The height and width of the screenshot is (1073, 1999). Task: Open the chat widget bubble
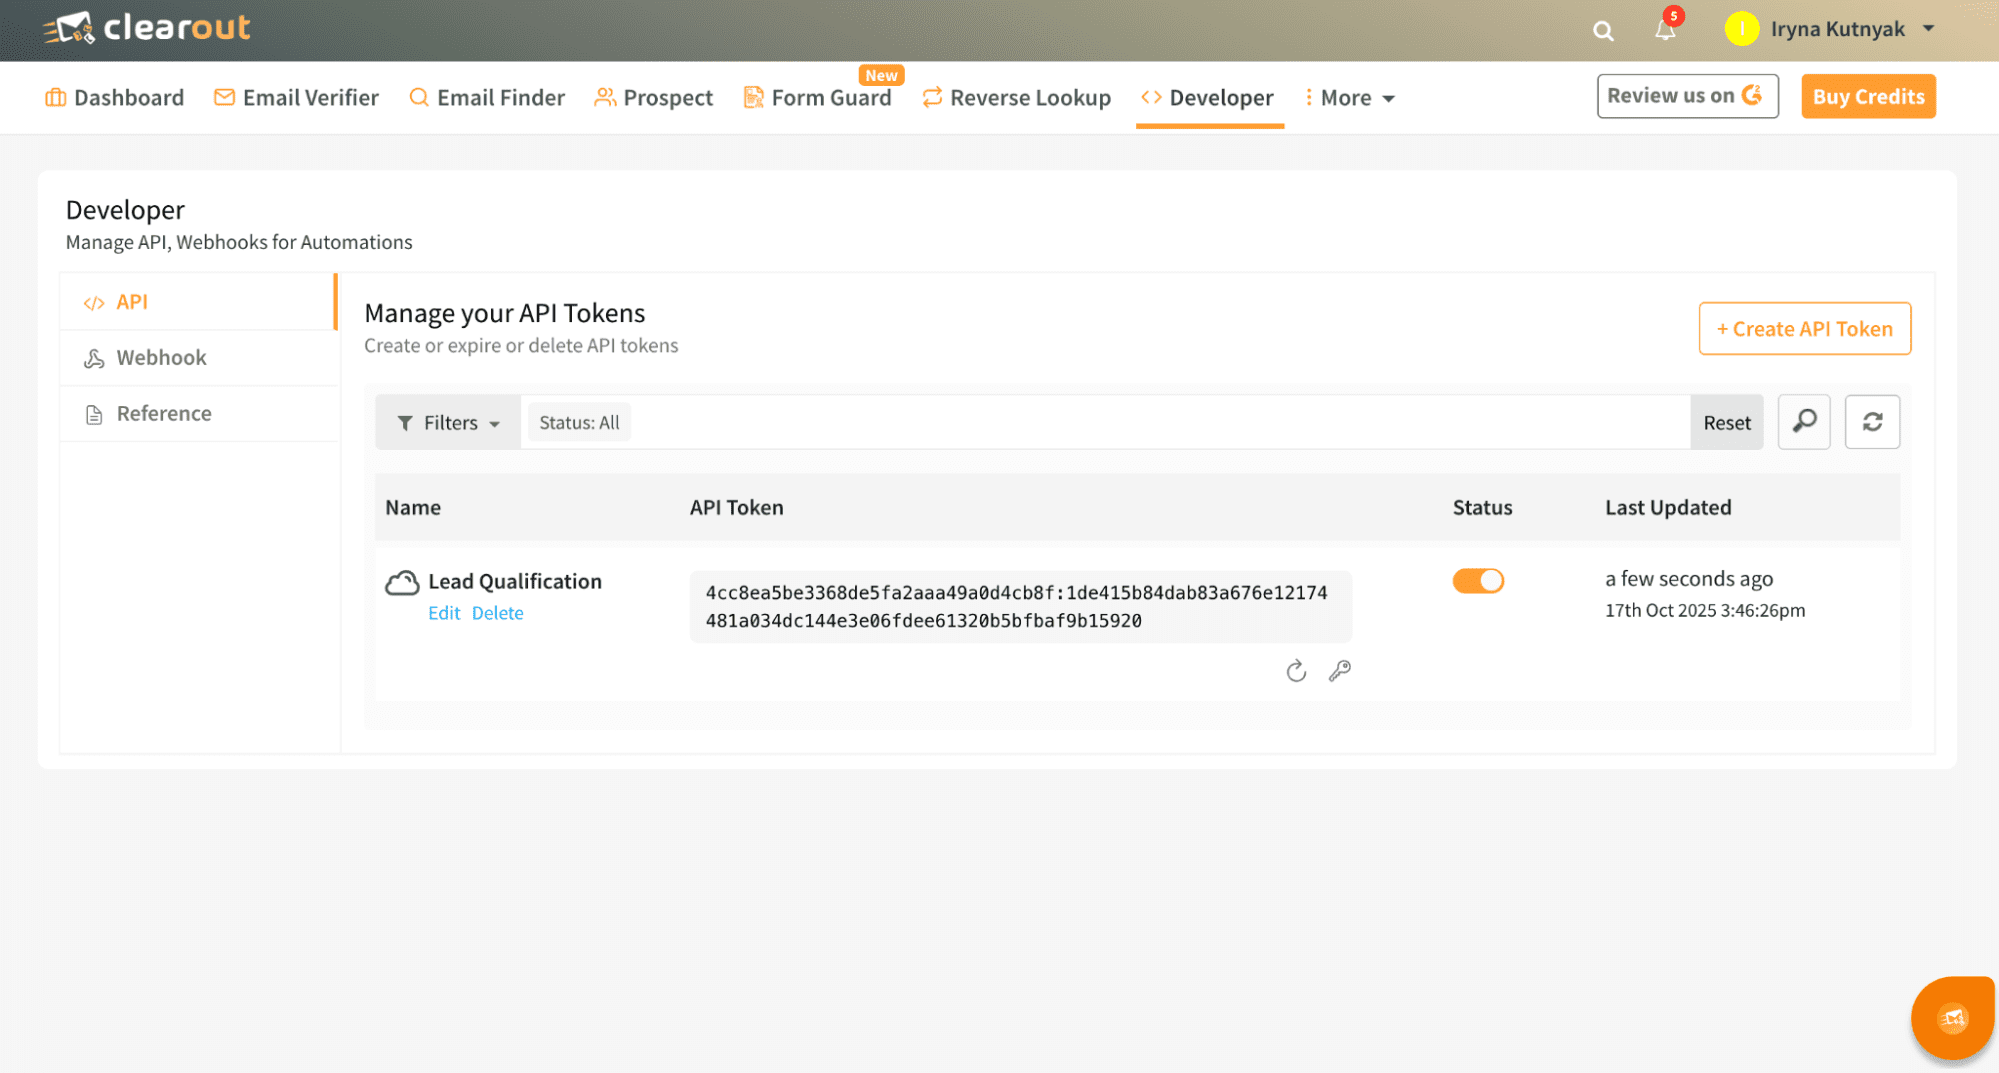click(x=1951, y=1018)
